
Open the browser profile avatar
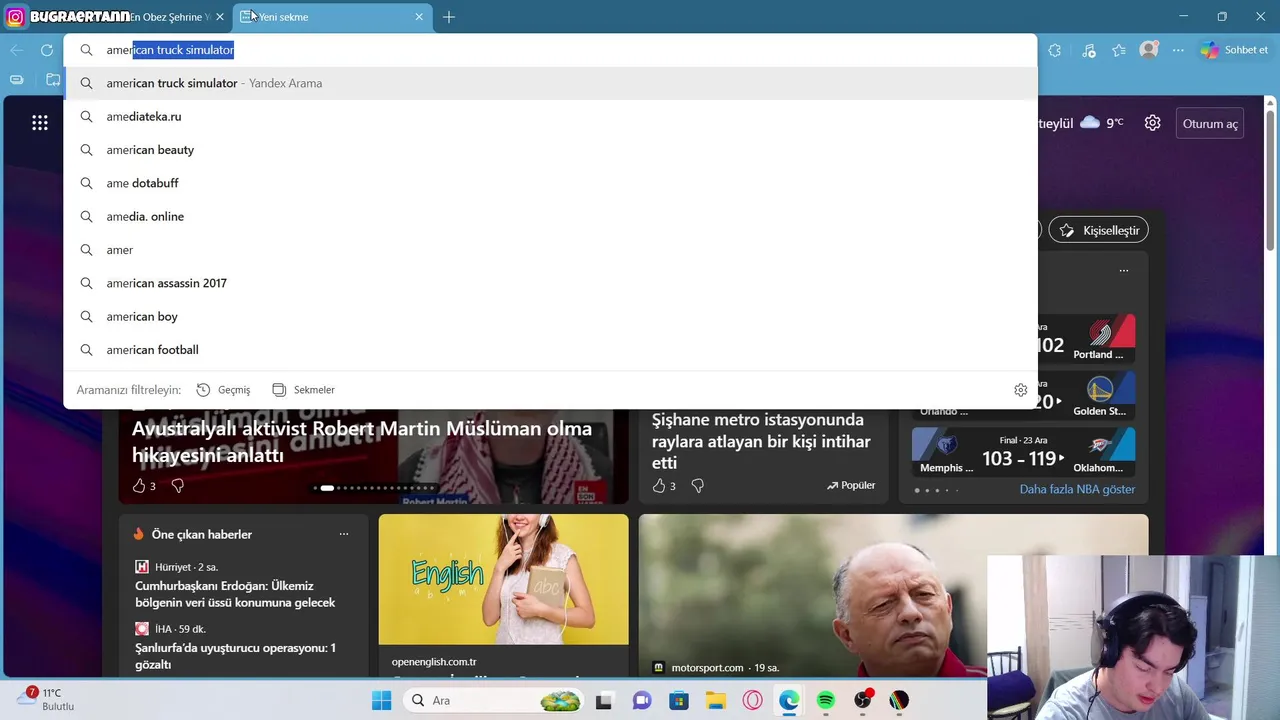coord(1149,50)
